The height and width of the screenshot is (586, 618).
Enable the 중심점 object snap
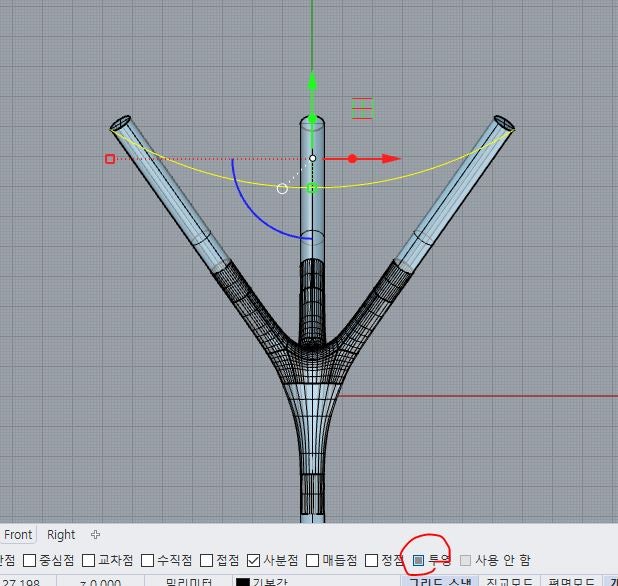[x=30, y=560]
